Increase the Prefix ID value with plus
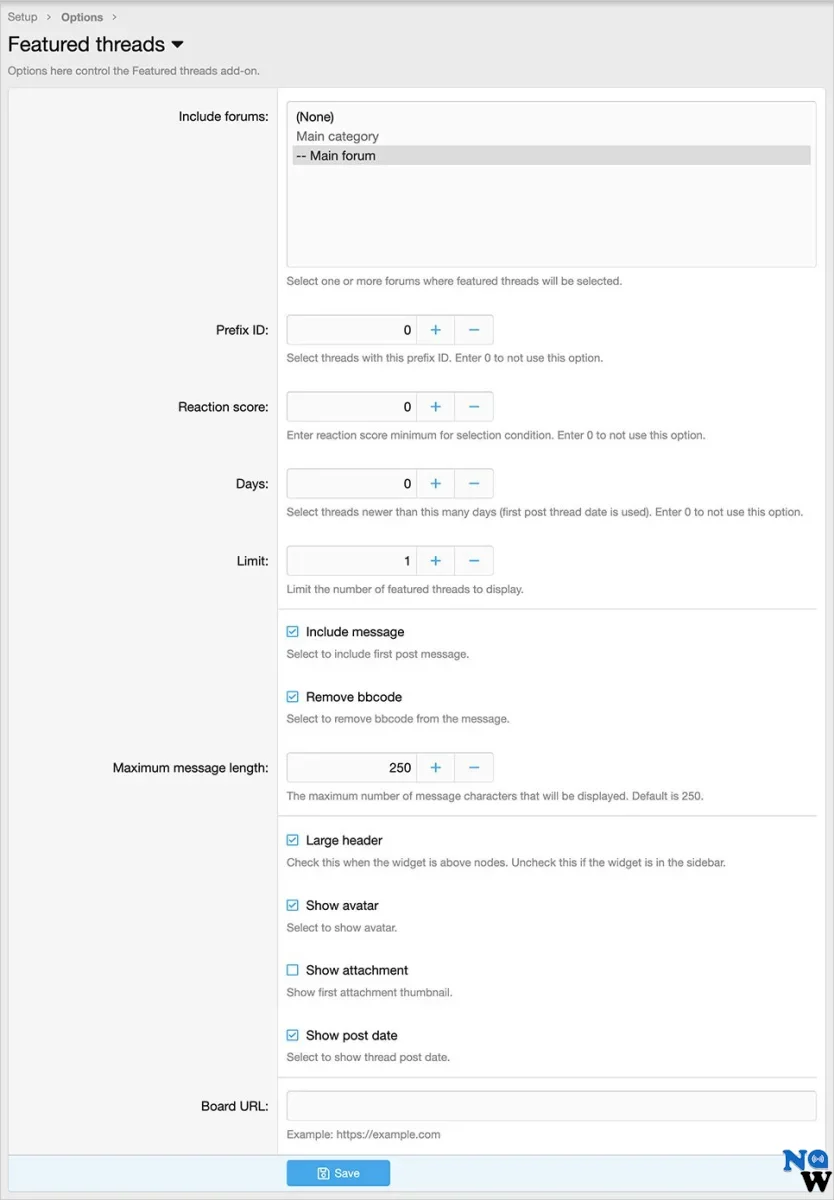 (435, 330)
